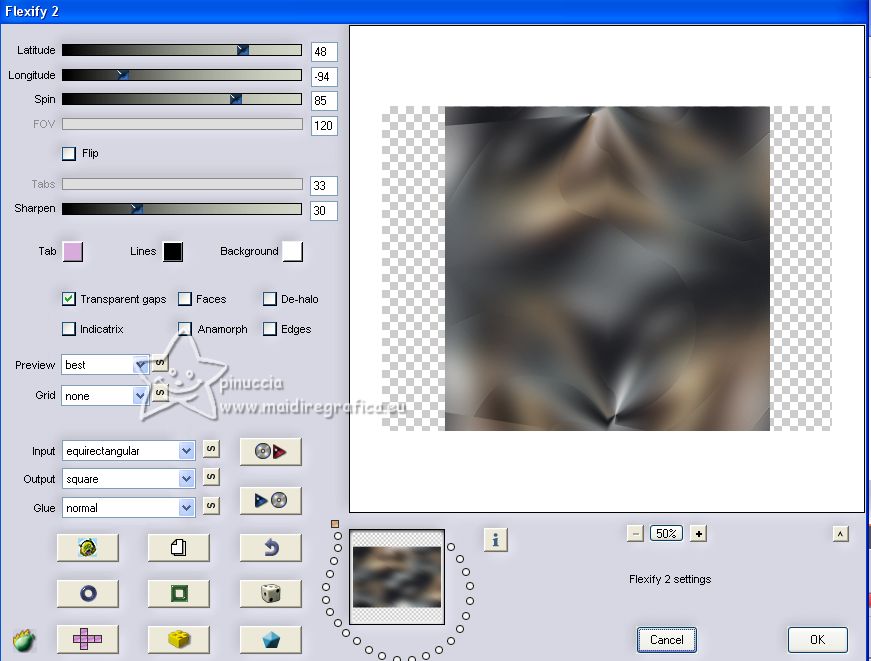Toggle the De-halo checkbox
Screen dimensions: 871x661
click(270, 299)
